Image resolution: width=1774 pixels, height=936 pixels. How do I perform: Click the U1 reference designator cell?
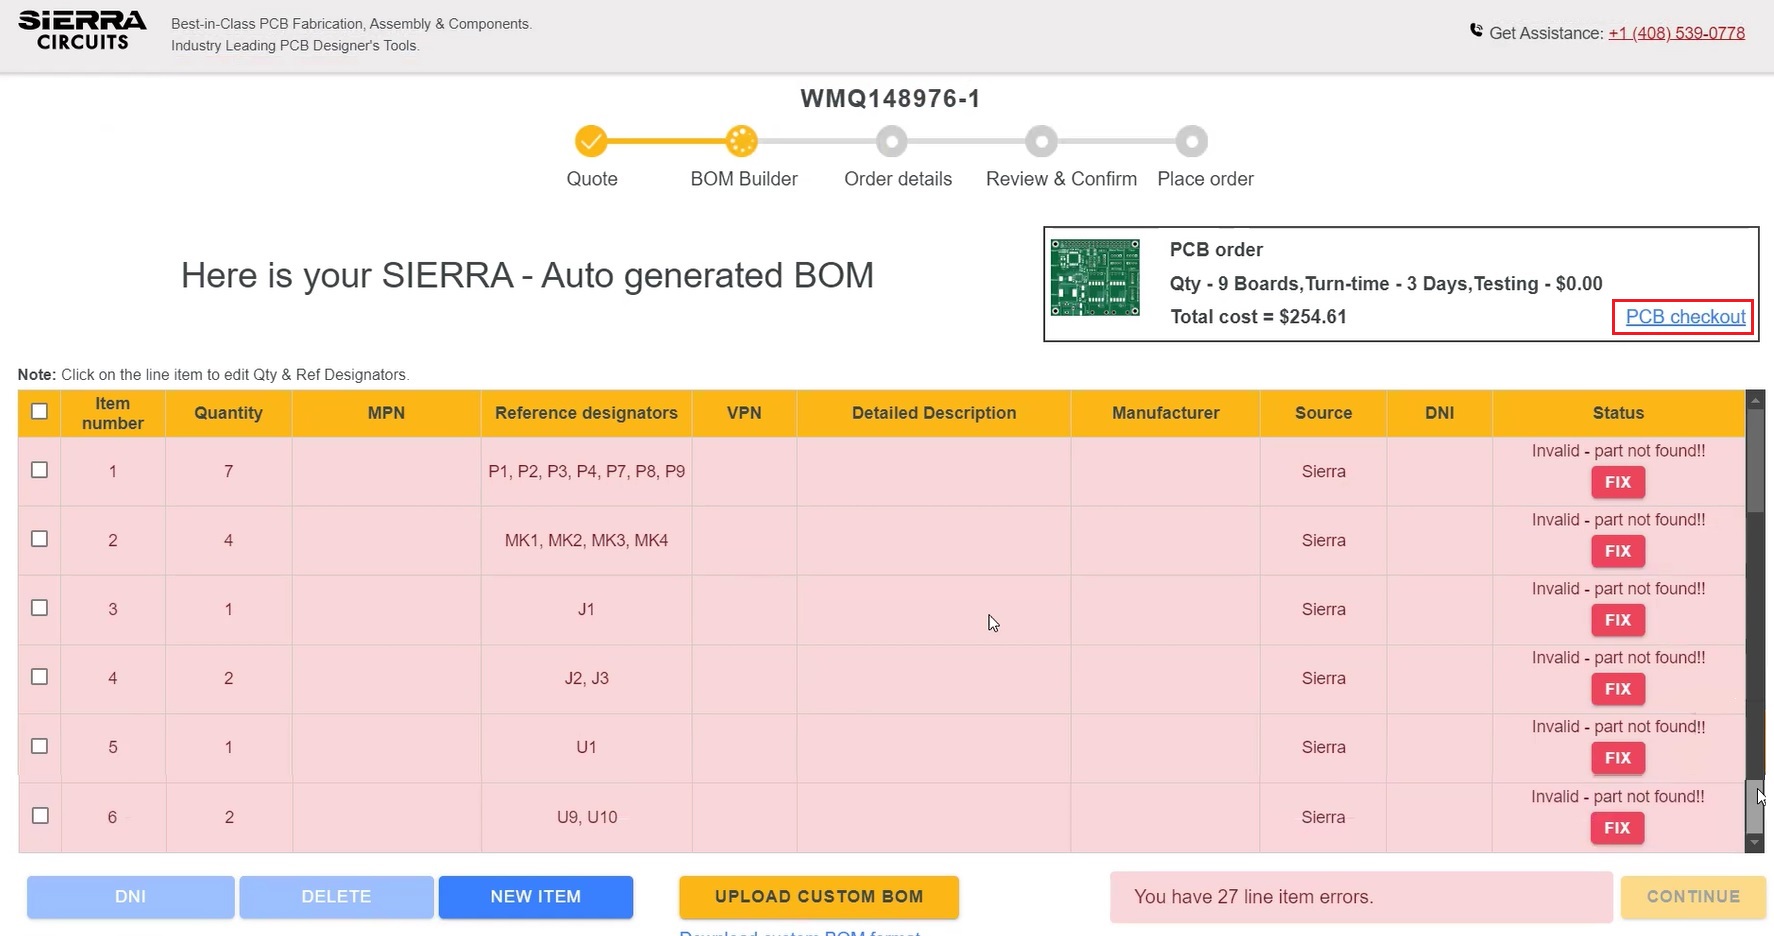click(x=586, y=747)
